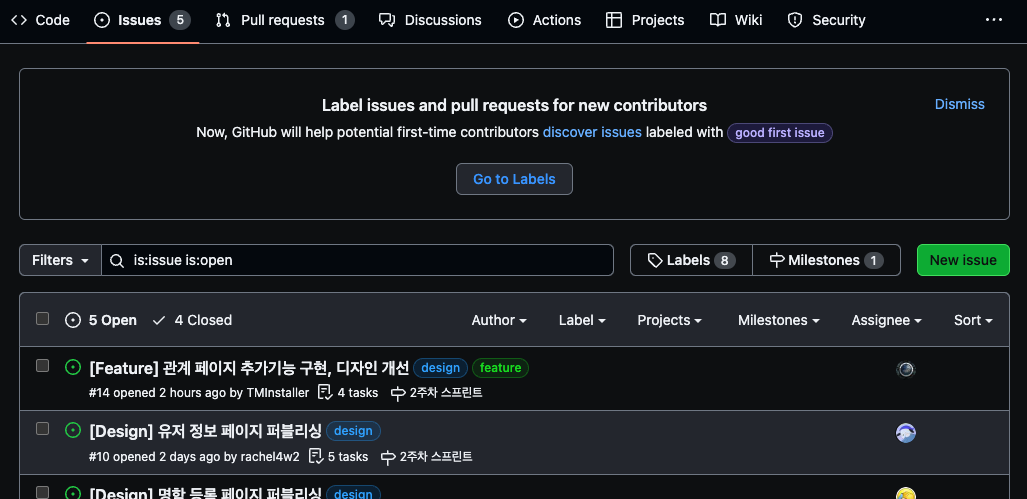1027x499 pixels.
Task: Expand the Filters dropdown
Action: (60, 260)
